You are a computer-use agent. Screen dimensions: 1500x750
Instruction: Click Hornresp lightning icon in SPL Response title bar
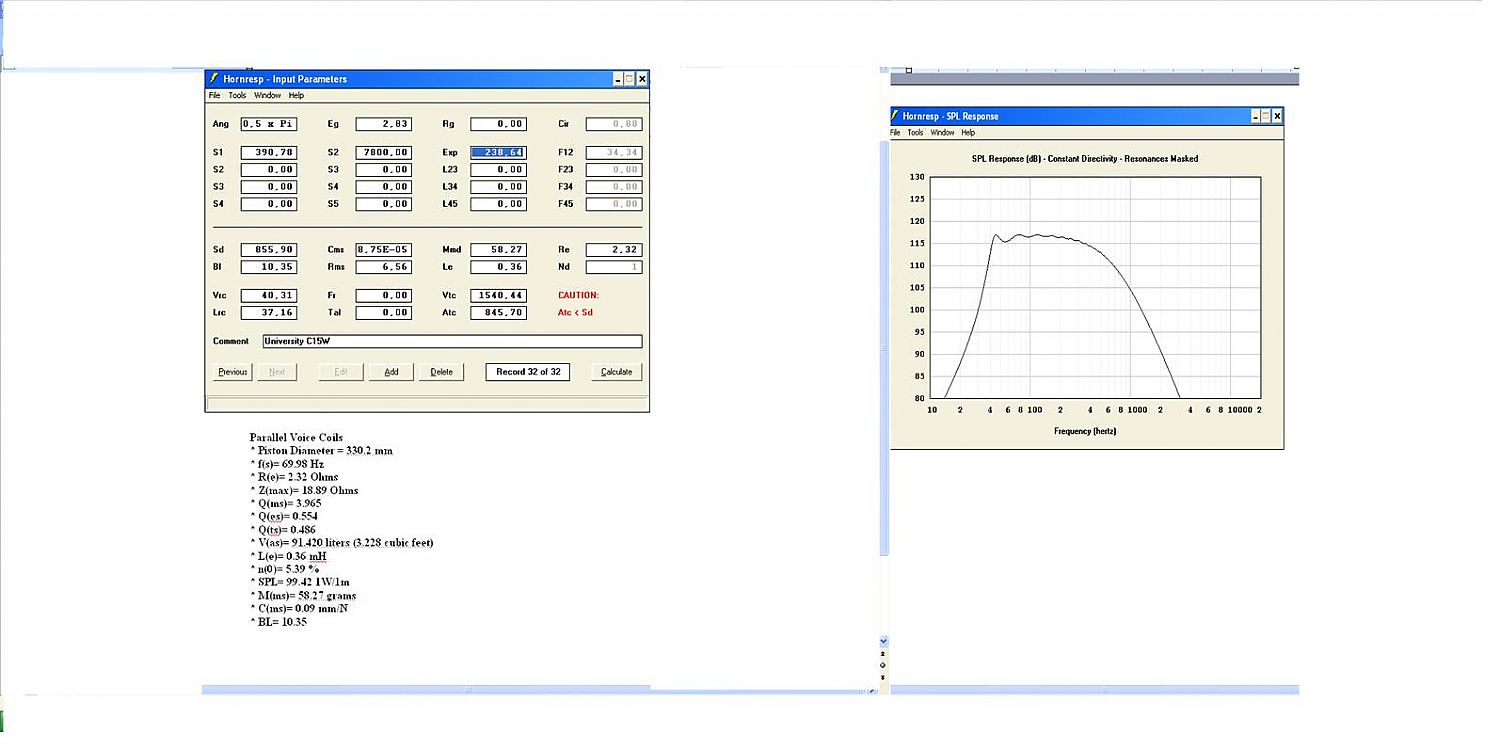click(896, 116)
